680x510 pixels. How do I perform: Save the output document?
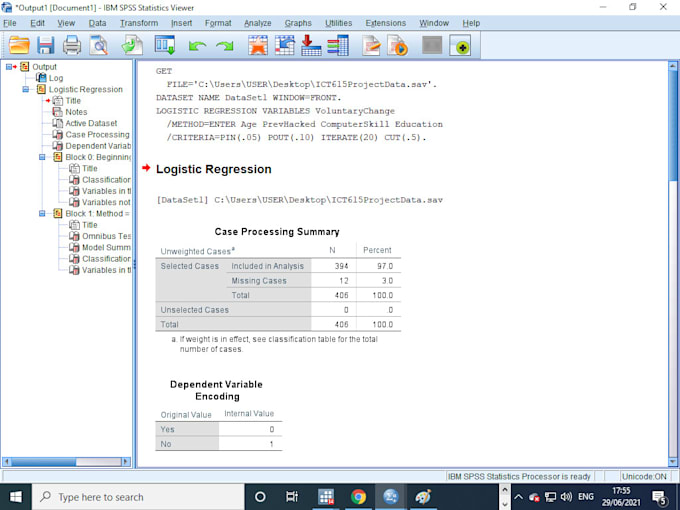tap(46, 45)
